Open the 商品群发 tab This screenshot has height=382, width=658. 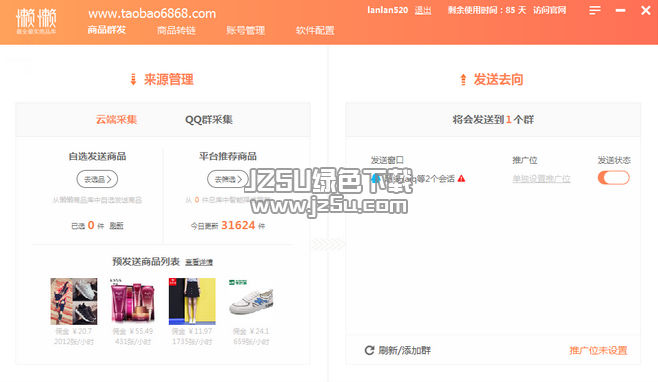(x=107, y=30)
